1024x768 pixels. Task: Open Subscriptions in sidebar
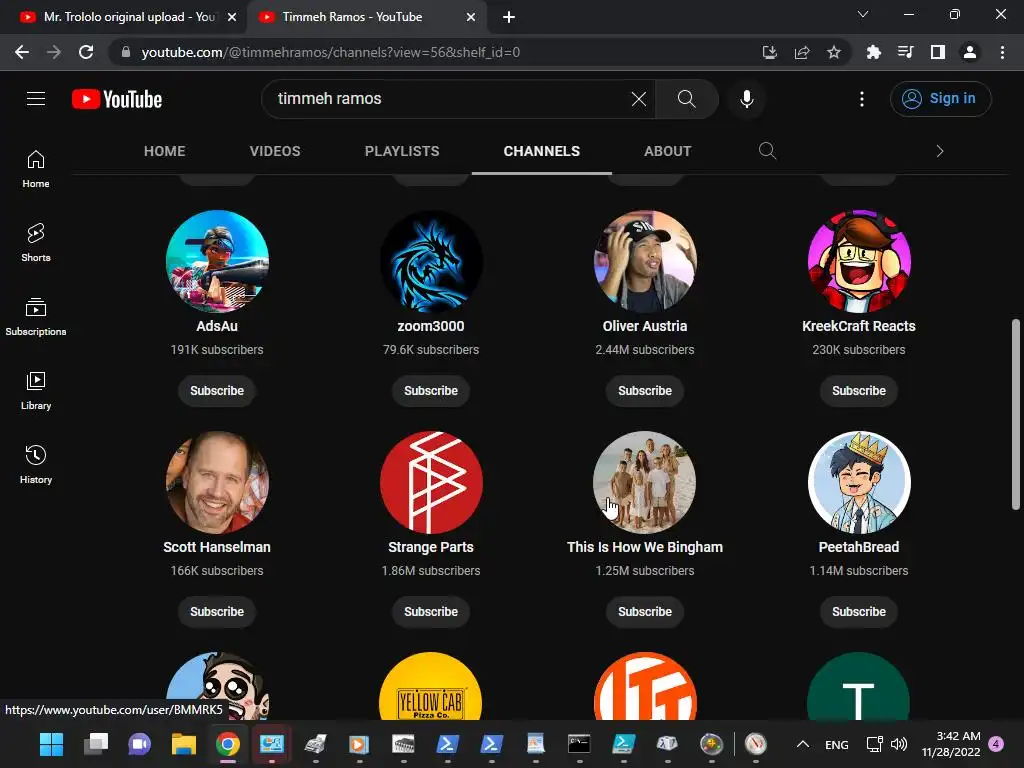pyautogui.click(x=36, y=317)
